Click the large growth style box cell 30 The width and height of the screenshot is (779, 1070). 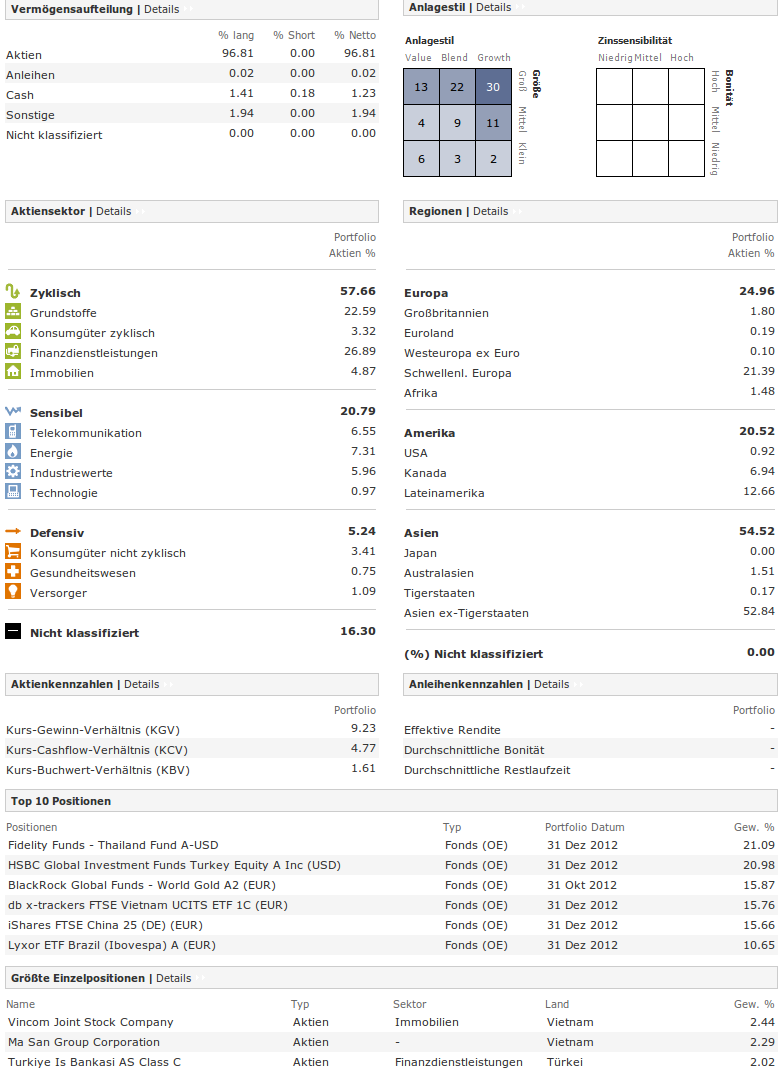coord(493,87)
